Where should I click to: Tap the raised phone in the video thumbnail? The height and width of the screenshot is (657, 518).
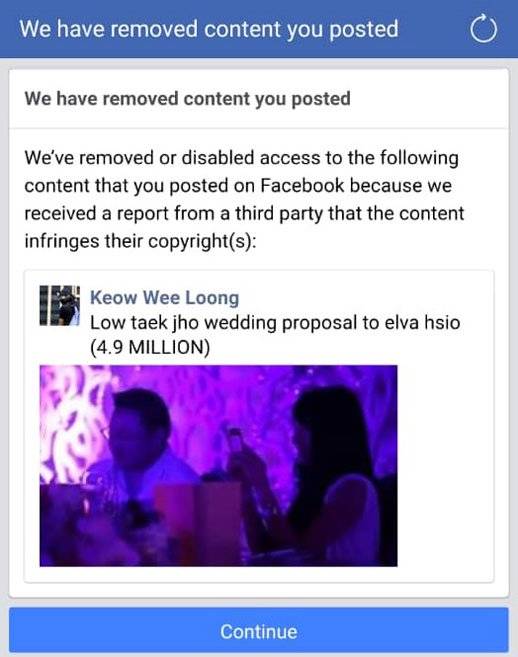click(x=236, y=444)
